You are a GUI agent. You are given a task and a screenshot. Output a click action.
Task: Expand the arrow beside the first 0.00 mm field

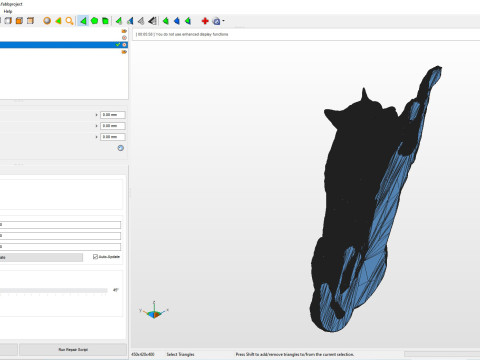click(97, 115)
